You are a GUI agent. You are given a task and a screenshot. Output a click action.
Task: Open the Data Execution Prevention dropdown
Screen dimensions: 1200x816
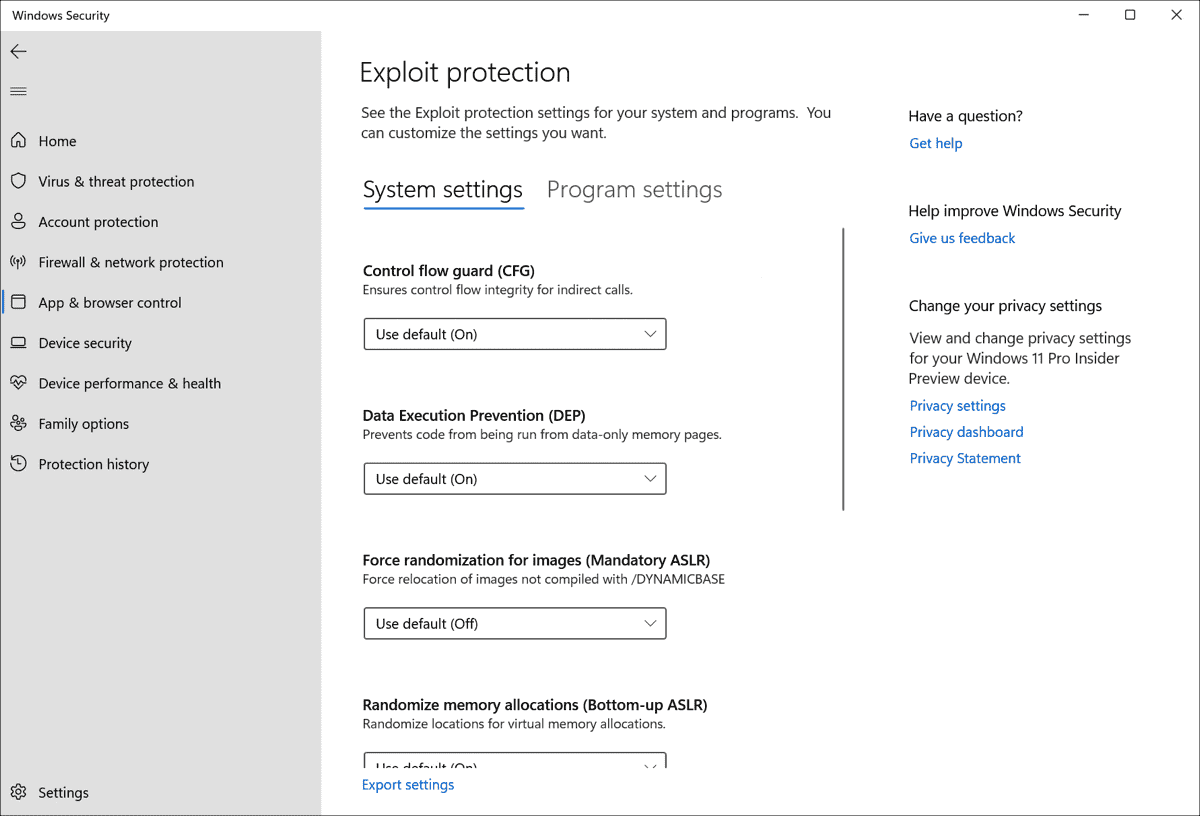click(x=515, y=479)
